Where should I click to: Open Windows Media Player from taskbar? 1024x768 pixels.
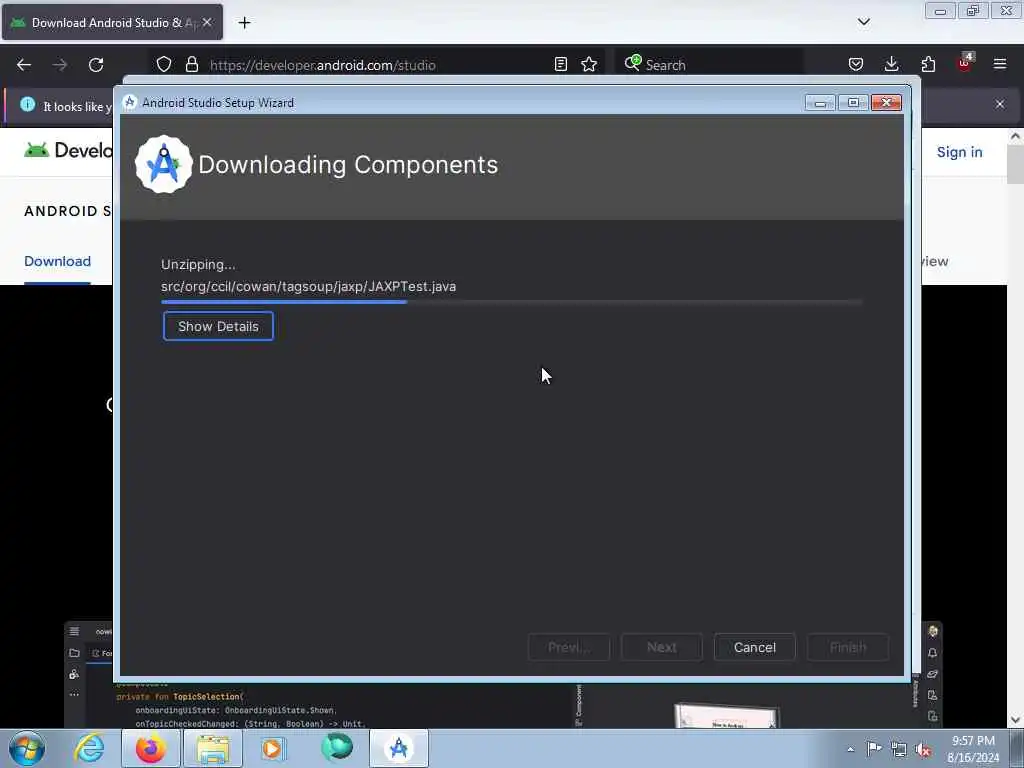click(274, 748)
